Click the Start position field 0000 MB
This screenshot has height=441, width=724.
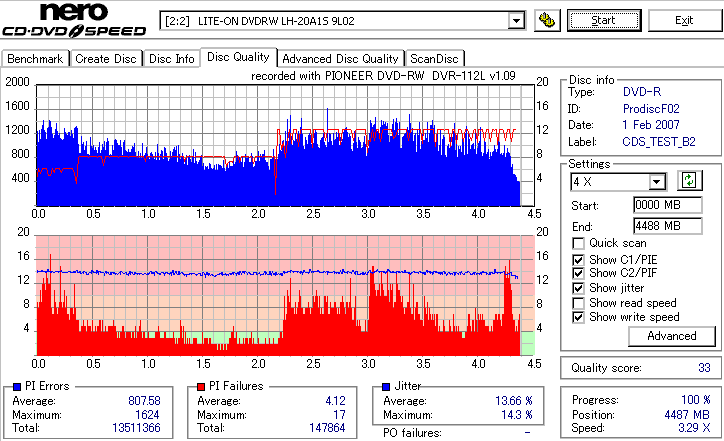668,205
